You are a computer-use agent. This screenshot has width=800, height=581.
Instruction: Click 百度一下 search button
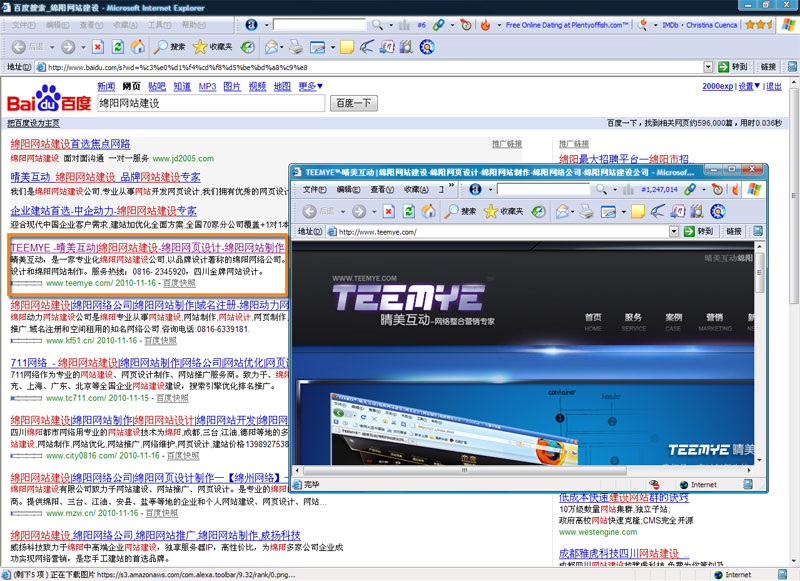(354, 103)
